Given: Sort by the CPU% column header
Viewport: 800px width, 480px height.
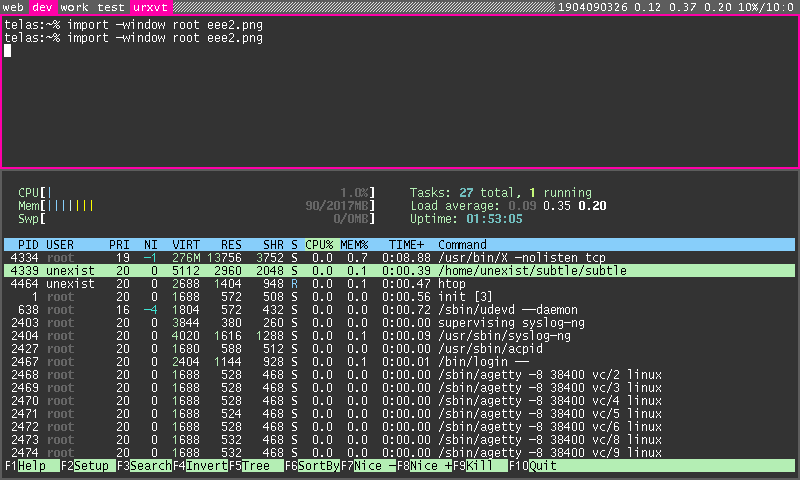Looking at the screenshot, I should 319,245.
